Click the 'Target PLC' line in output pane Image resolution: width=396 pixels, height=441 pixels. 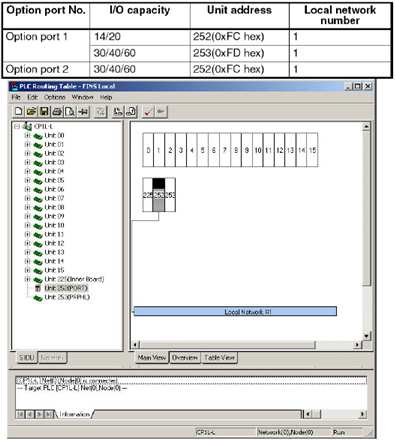pyautogui.click(x=71, y=388)
